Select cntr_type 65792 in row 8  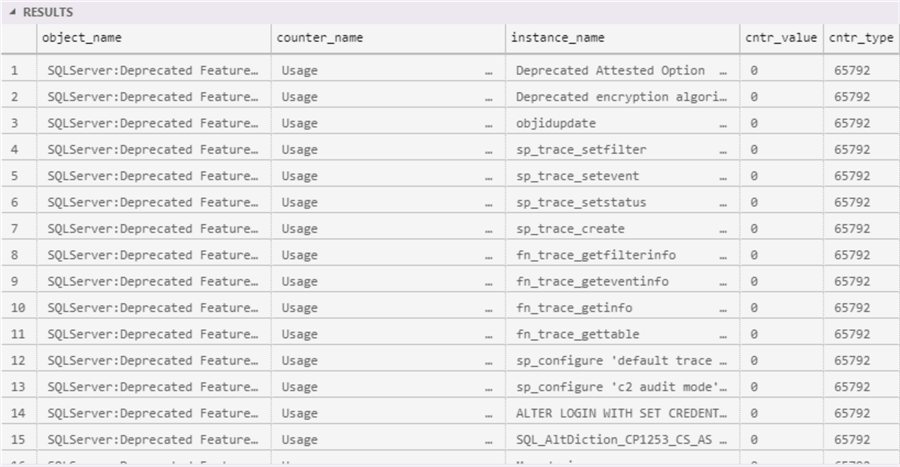[x=861, y=255]
